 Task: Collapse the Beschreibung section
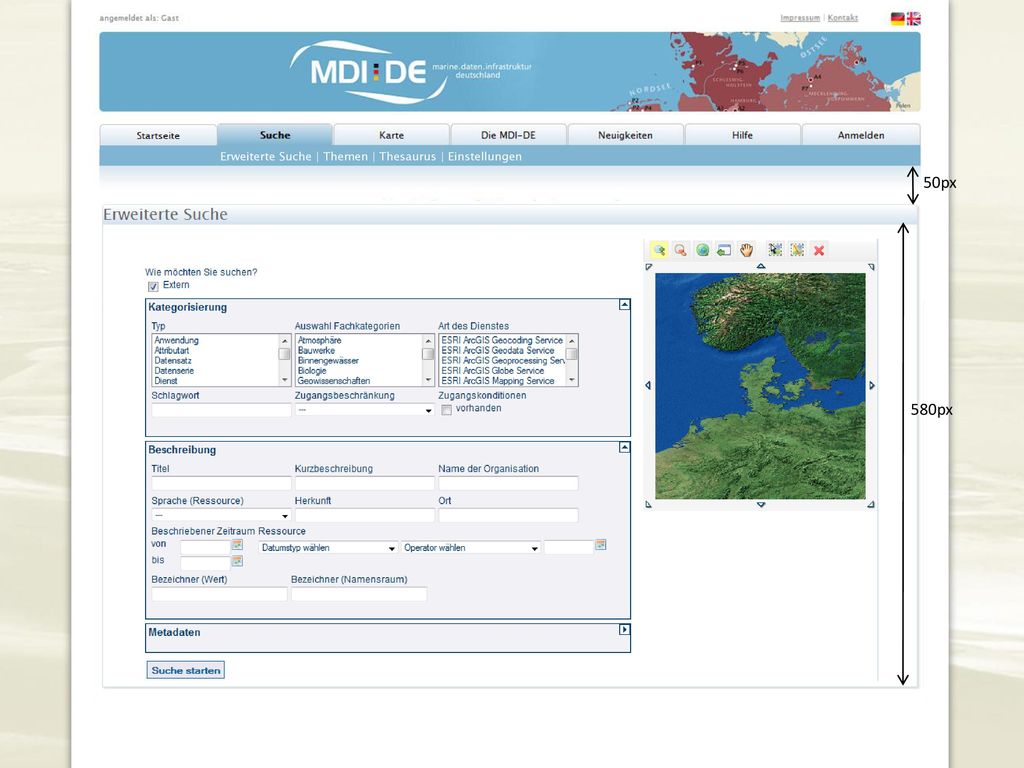pyautogui.click(x=624, y=447)
